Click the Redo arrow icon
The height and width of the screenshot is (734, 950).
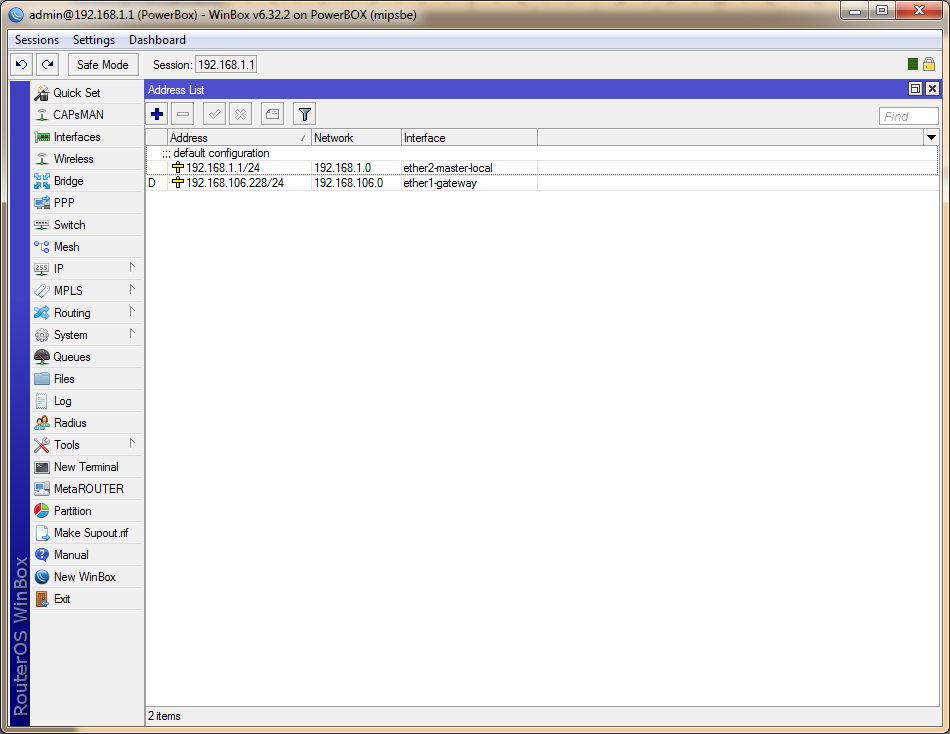pos(47,64)
